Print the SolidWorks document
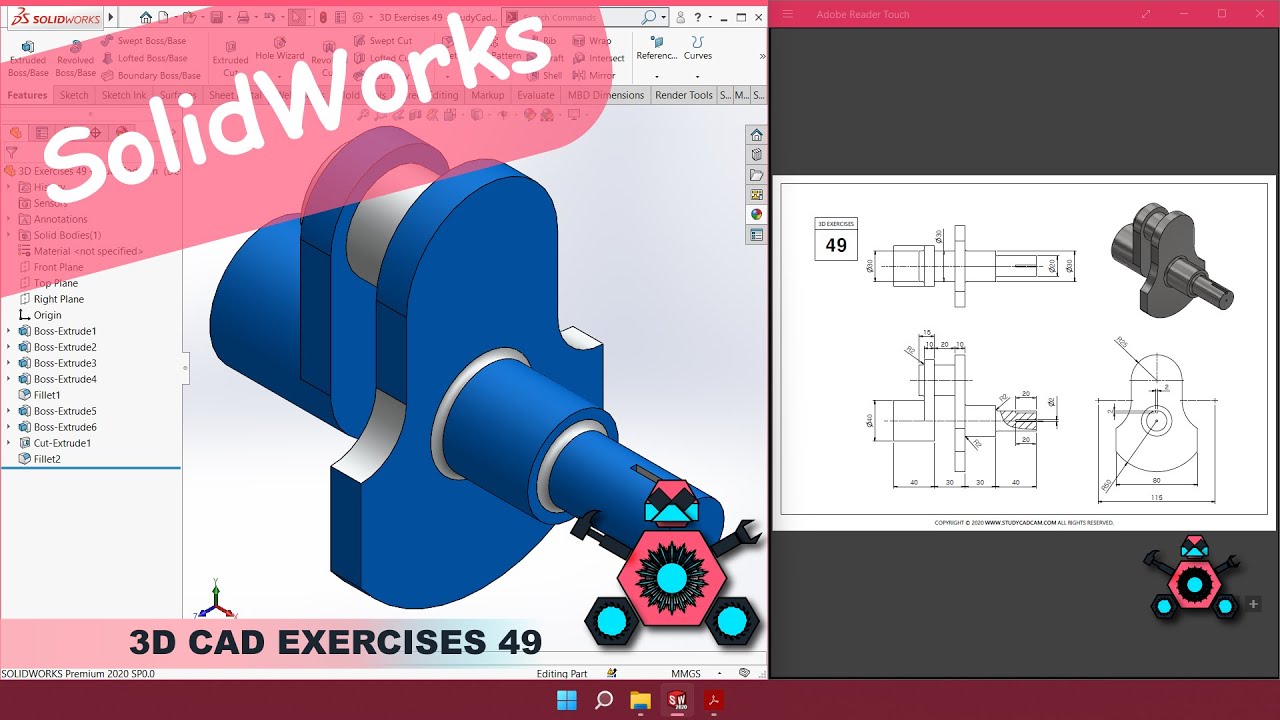The image size is (1280, 720). click(242, 17)
